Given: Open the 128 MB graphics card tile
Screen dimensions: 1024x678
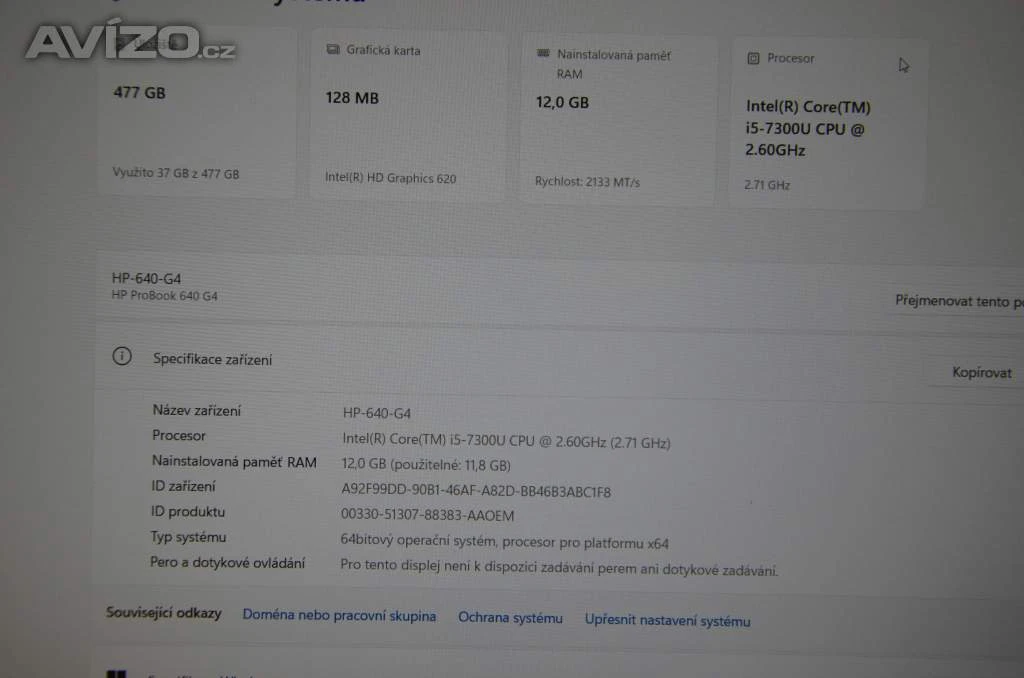Looking at the screenshot, I should click(x=408, y=115).
